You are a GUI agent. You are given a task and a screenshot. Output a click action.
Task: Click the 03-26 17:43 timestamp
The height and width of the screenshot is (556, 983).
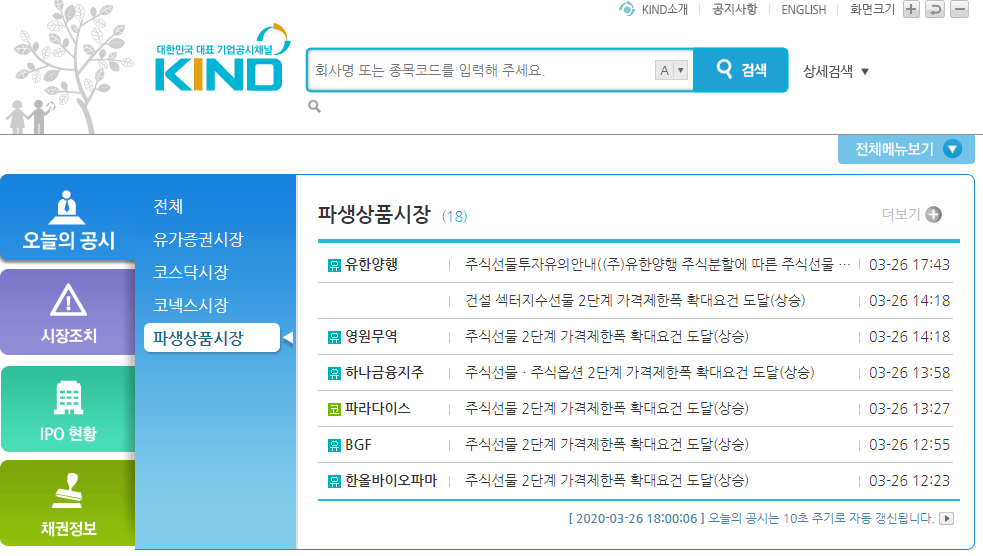909,265
